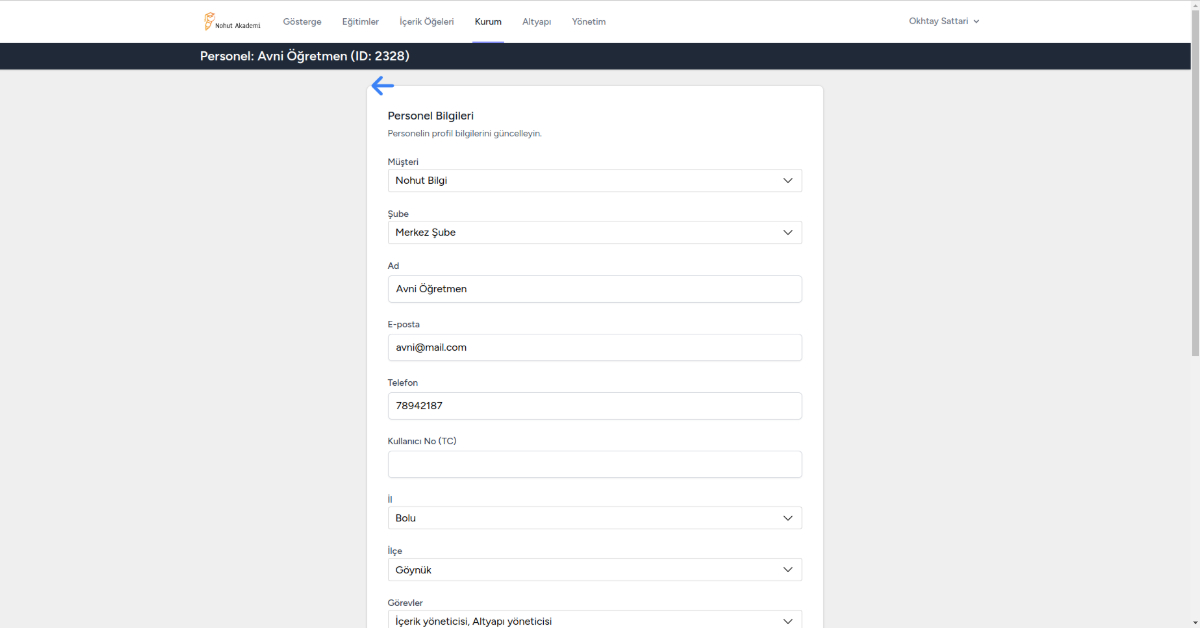Click the chevron next to Okhtay Sattari

pyautogui.click(x=976, y=21)
